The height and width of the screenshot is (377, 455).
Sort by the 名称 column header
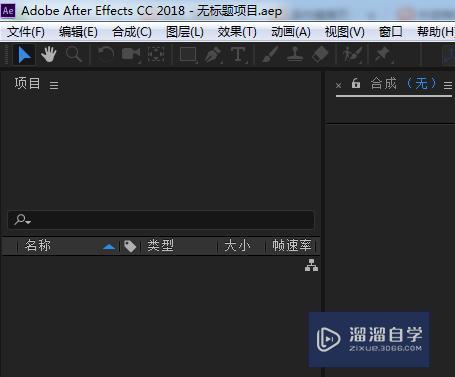point(38,246)
